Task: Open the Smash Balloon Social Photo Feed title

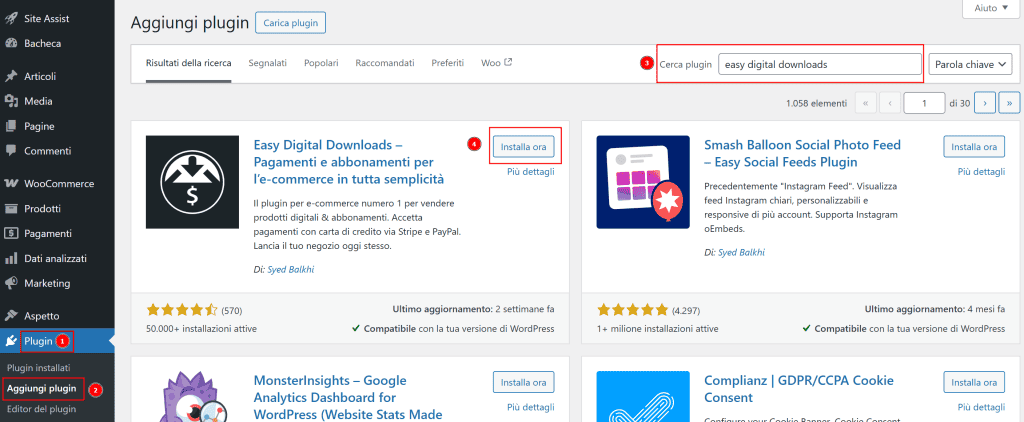Action: click(803, 153)
